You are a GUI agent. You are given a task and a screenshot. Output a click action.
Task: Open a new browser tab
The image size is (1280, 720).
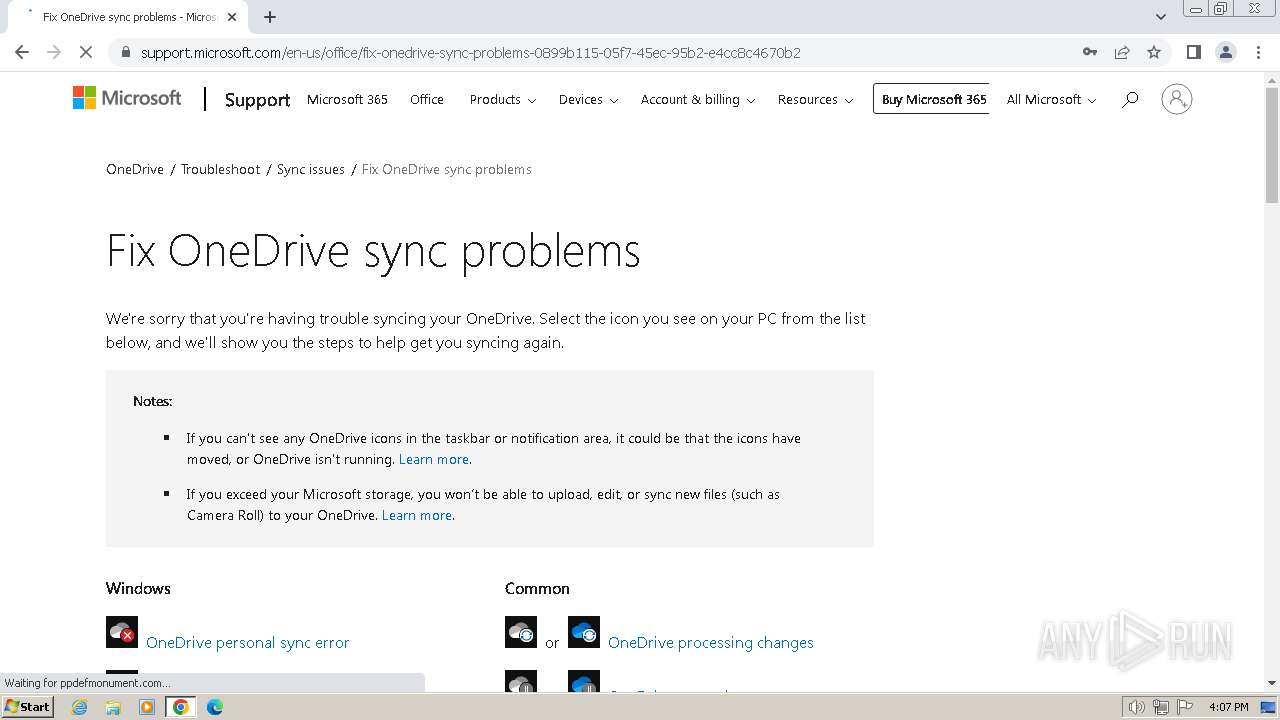pos(270,17)
